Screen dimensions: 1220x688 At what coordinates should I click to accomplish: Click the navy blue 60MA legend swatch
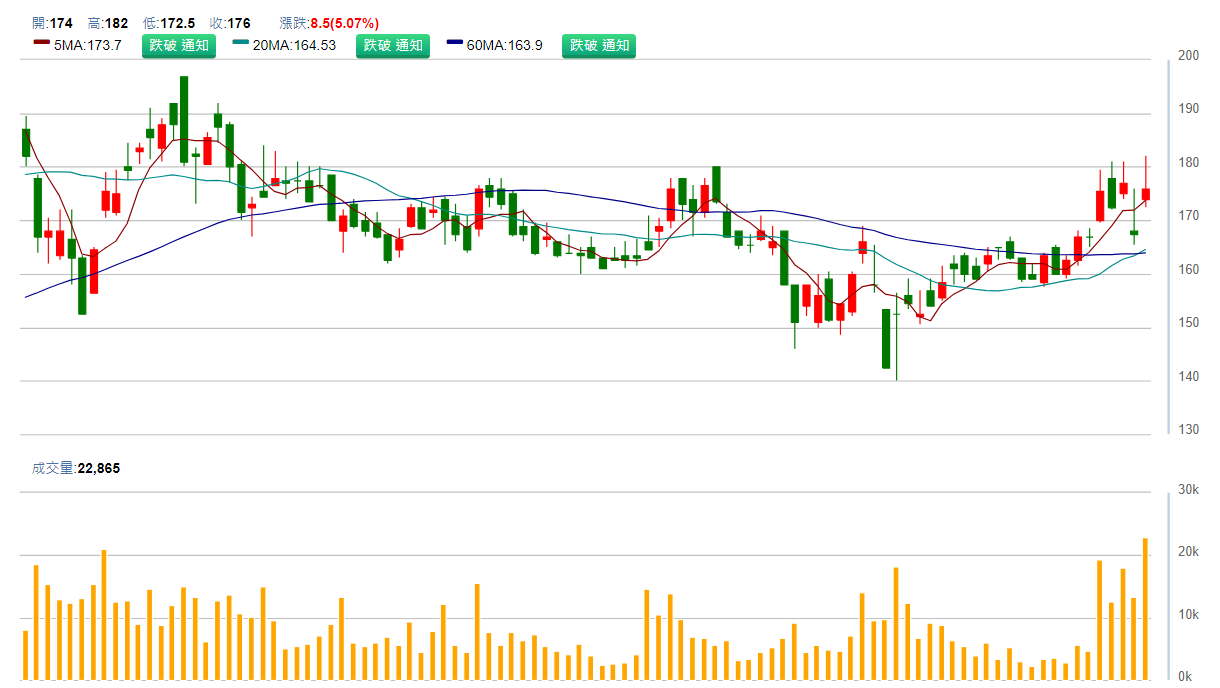click(x=455, y=44)
